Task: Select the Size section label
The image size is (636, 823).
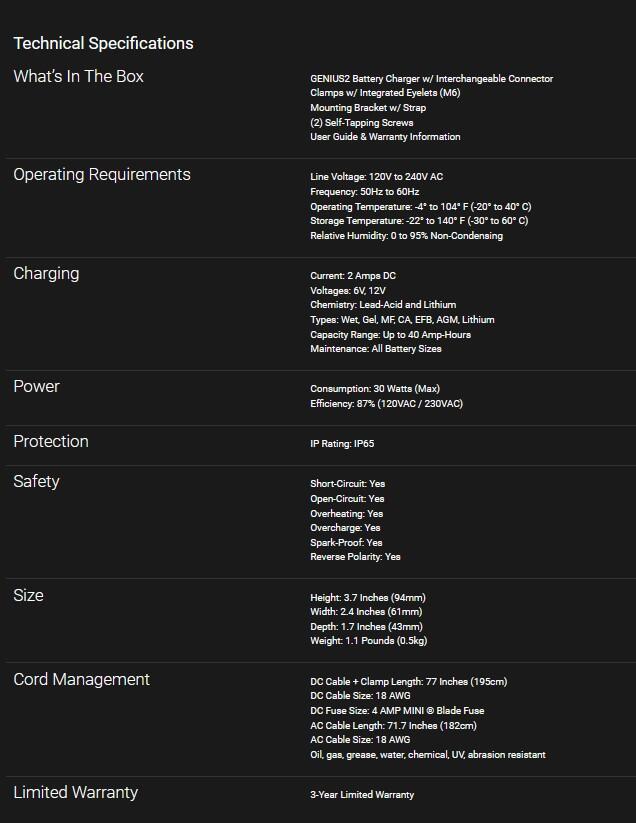Action: 28,596
